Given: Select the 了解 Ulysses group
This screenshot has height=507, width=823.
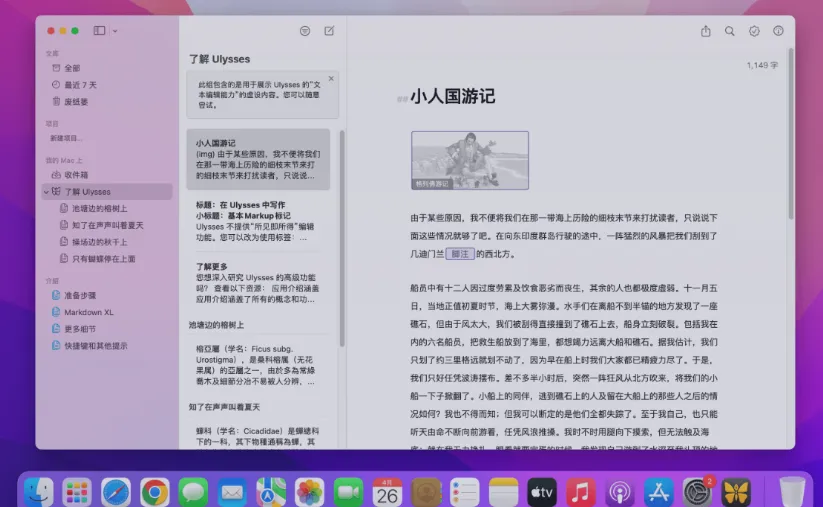Looking at the screenshot, I should 107,192.
